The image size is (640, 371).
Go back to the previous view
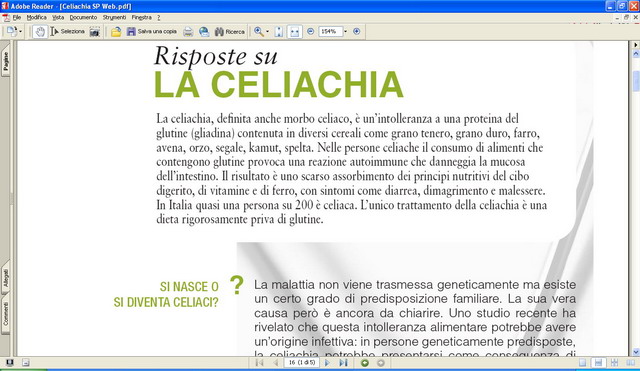point(365,362)
